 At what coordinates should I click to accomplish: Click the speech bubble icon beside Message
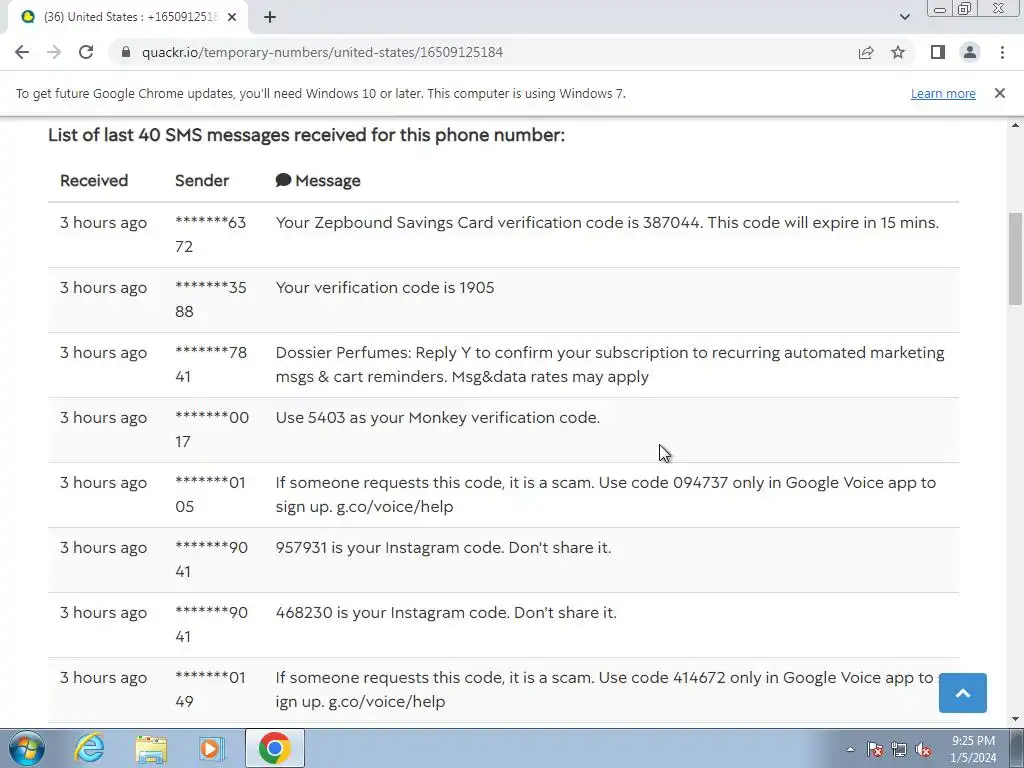(x=283, y=180)
